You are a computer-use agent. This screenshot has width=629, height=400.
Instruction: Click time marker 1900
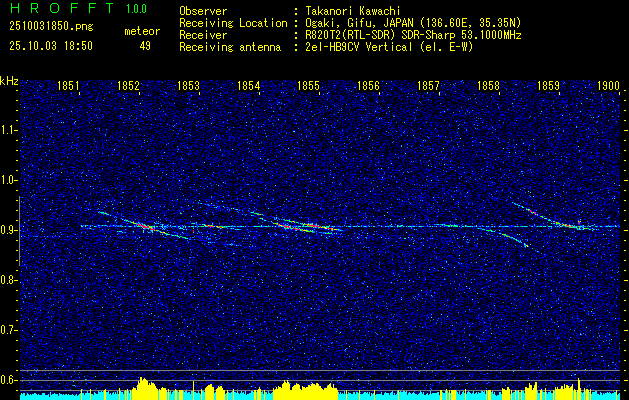click(x=609, y=86)
